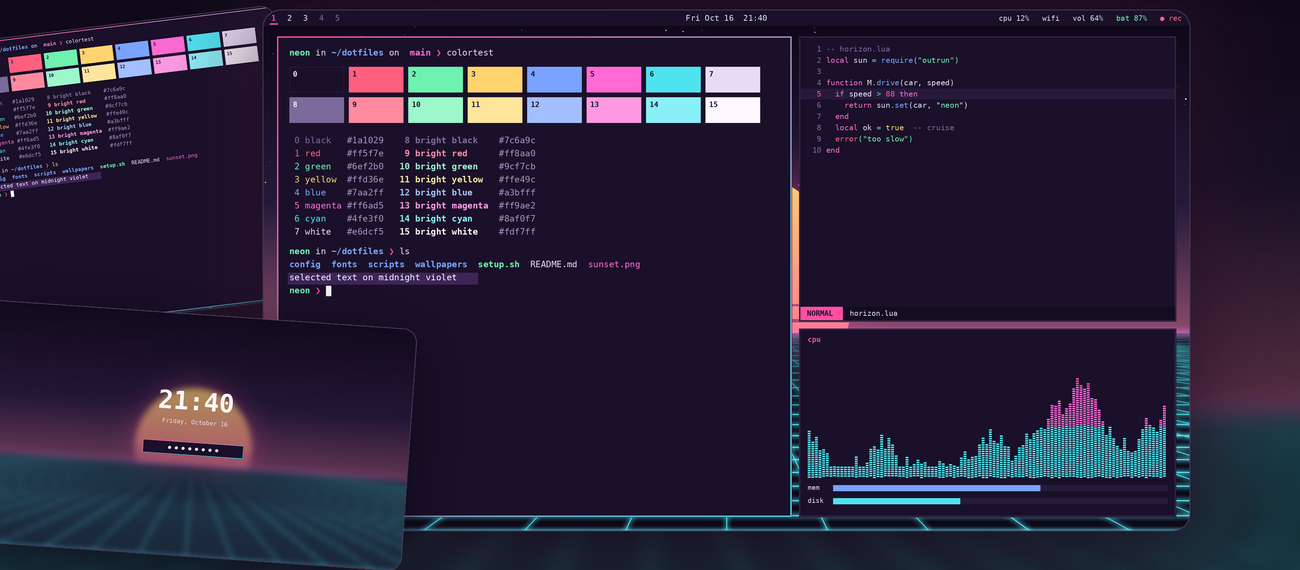The width and height of the screenshot is (1300, 570).
Task: Select white swatch 7 in main terminal
Action: 732,80
